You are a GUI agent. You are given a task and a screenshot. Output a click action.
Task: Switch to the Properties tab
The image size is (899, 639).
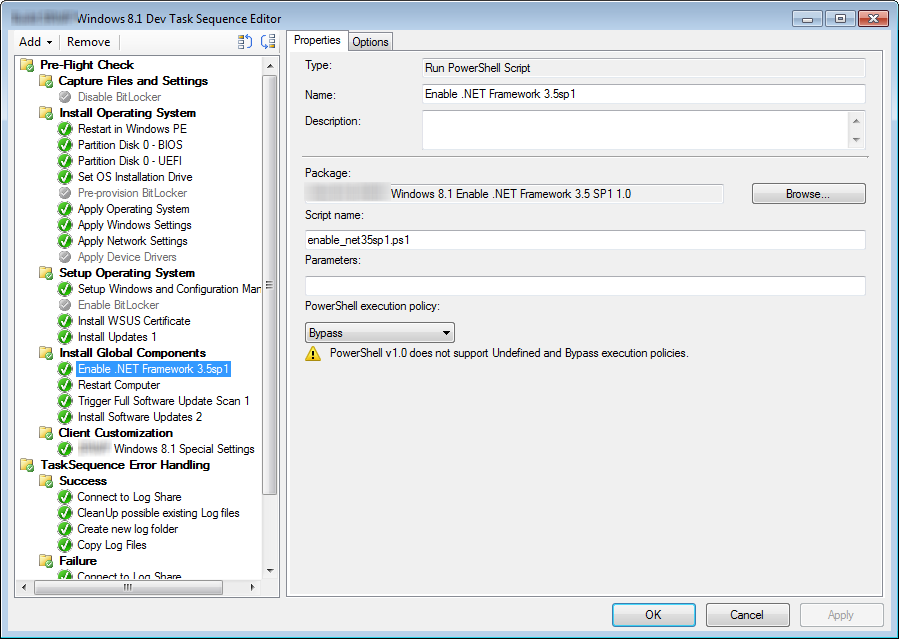317,41
